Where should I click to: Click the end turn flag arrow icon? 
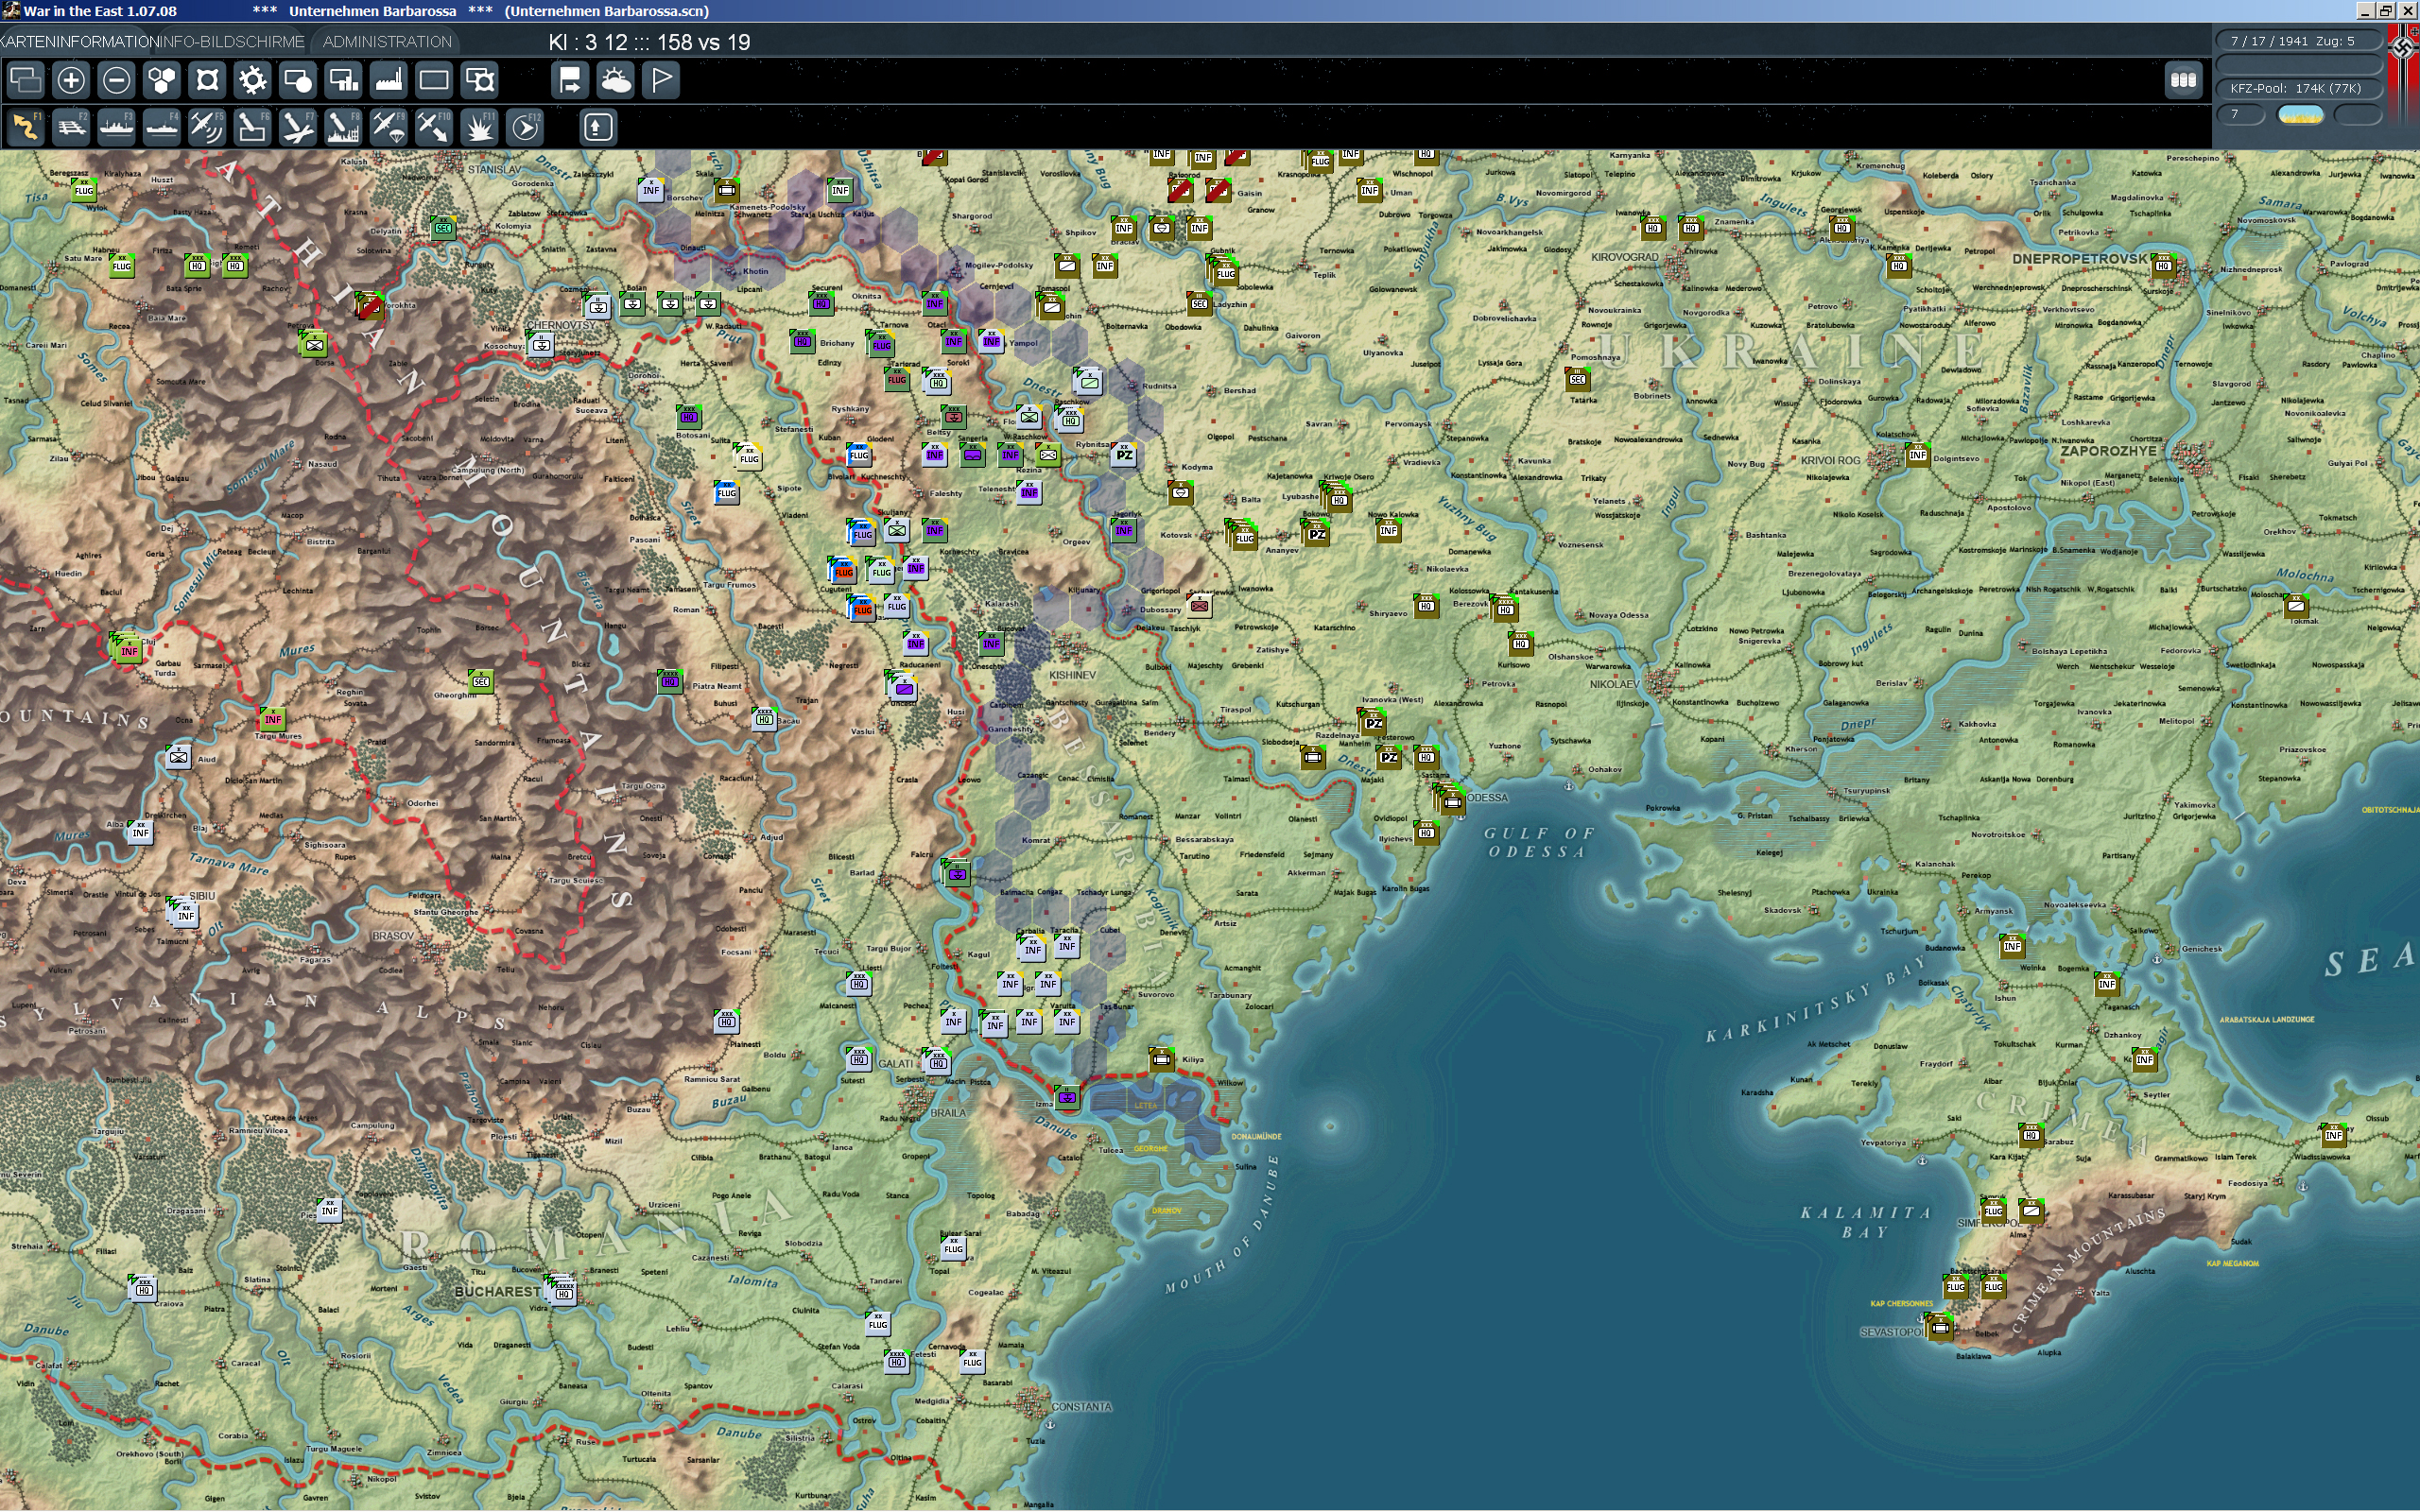click(570, 80)
